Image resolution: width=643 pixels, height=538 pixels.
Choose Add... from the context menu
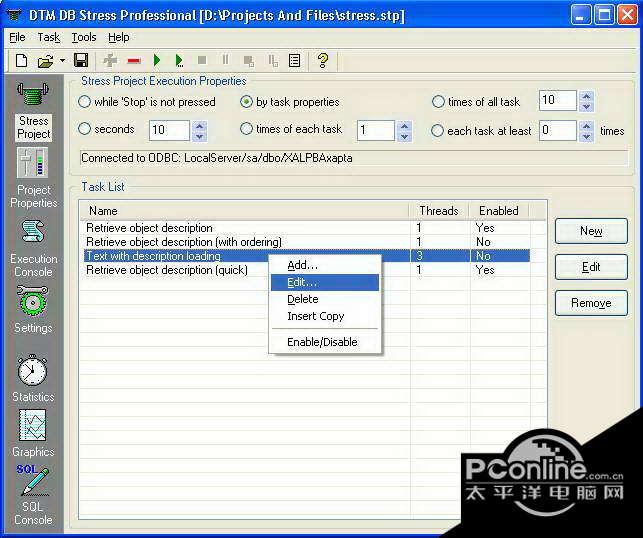point(325,265)
